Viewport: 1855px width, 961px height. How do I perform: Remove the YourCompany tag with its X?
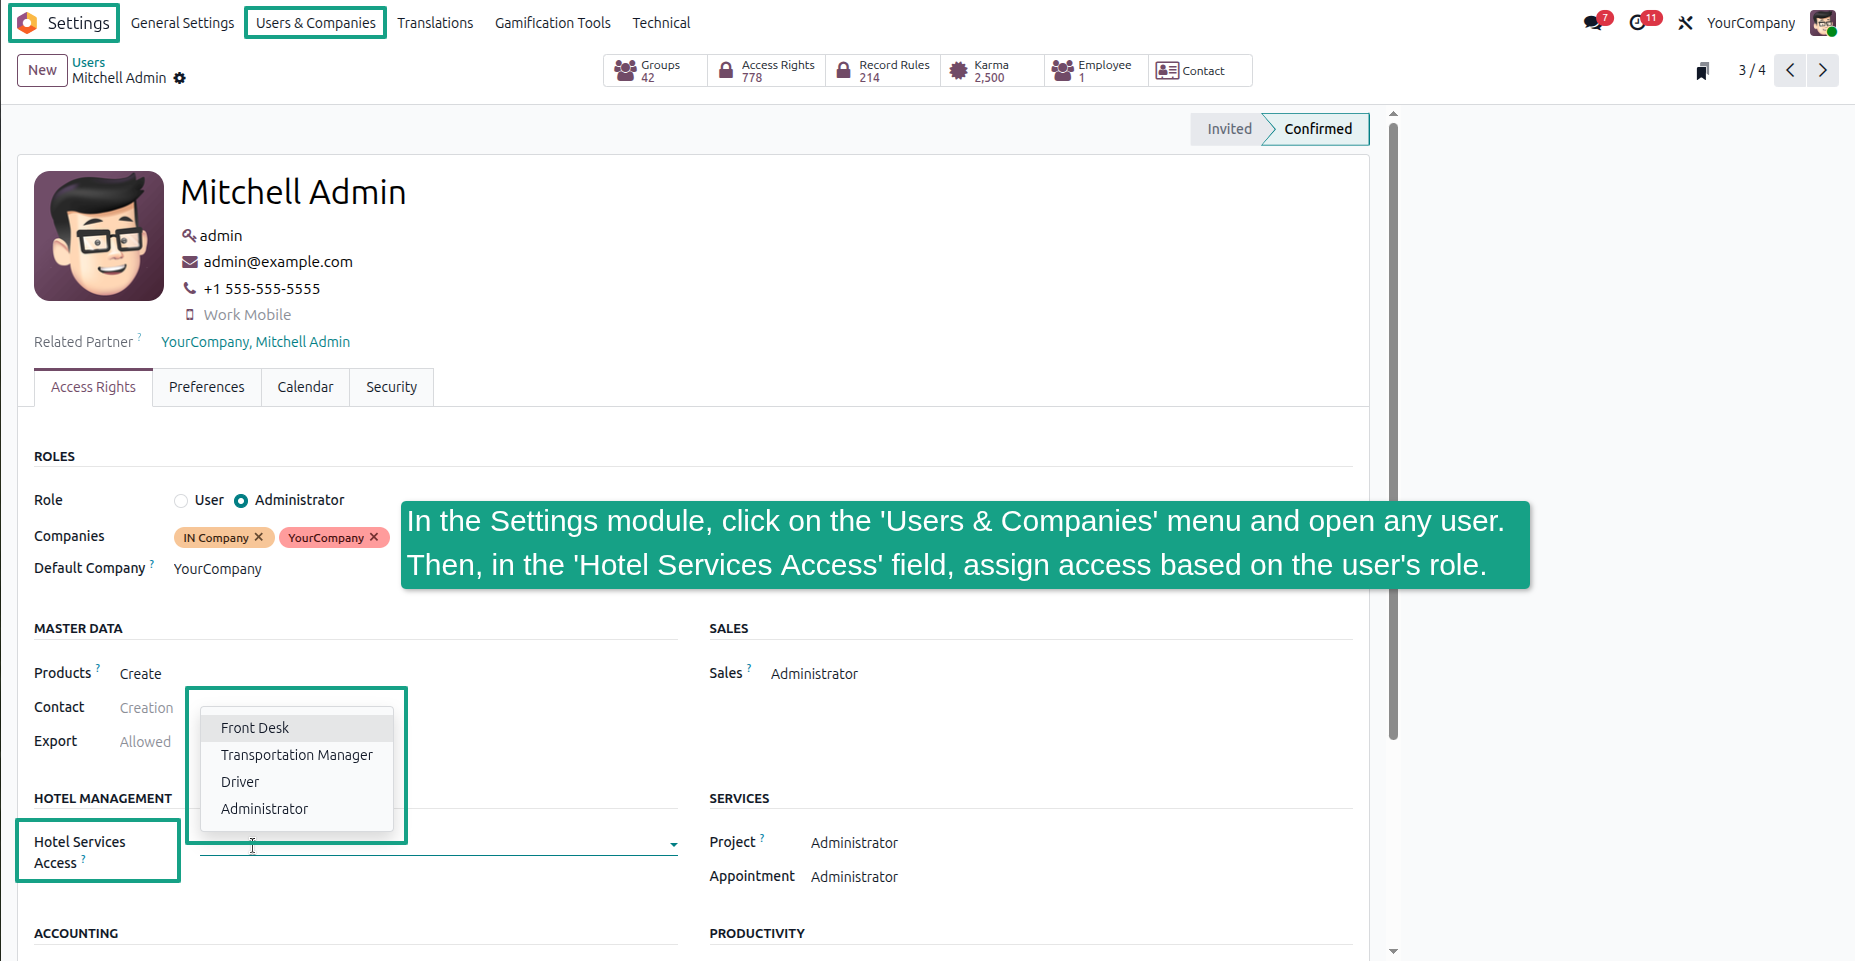[374, 537]
